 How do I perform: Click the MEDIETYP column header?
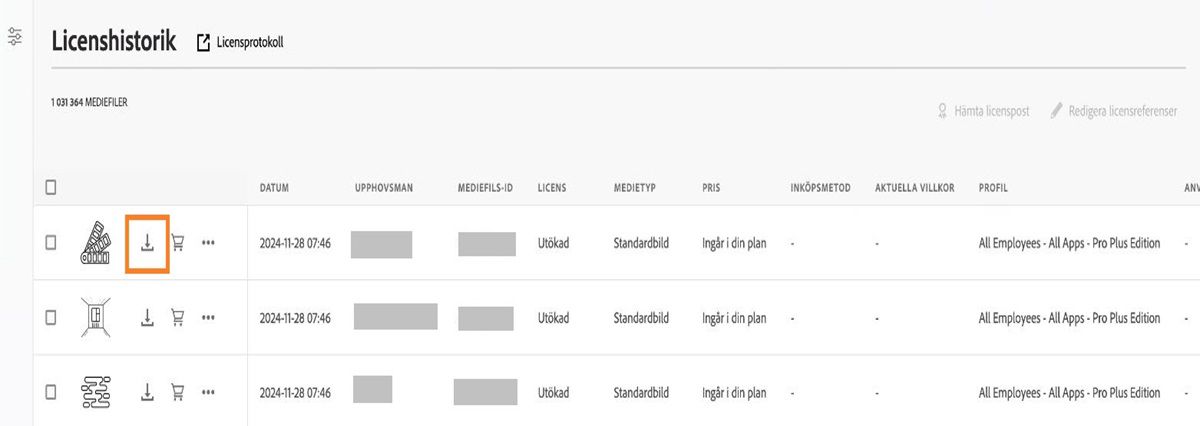click(635, 188)
